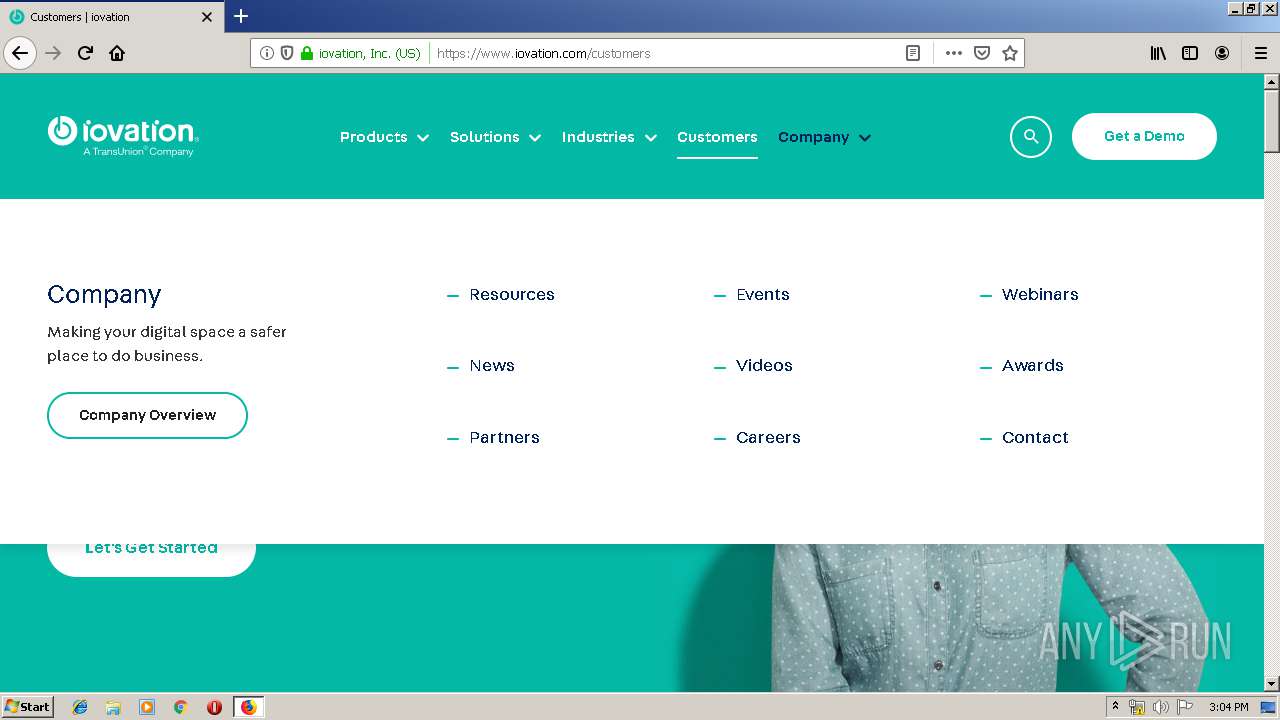The image size is (1280, 720).
Task: Go to the Firefox home page
Action: 117,53
